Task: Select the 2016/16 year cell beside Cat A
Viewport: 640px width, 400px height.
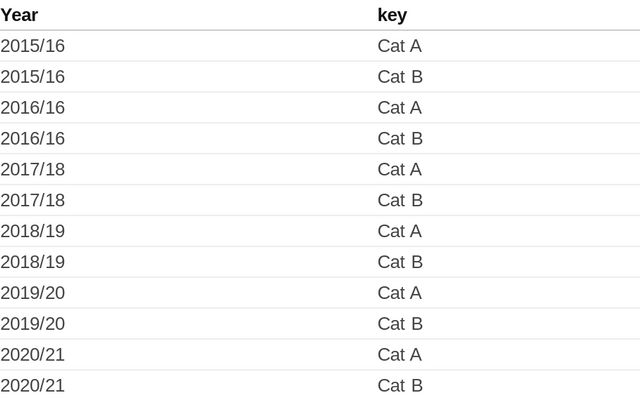Action: 33,108
